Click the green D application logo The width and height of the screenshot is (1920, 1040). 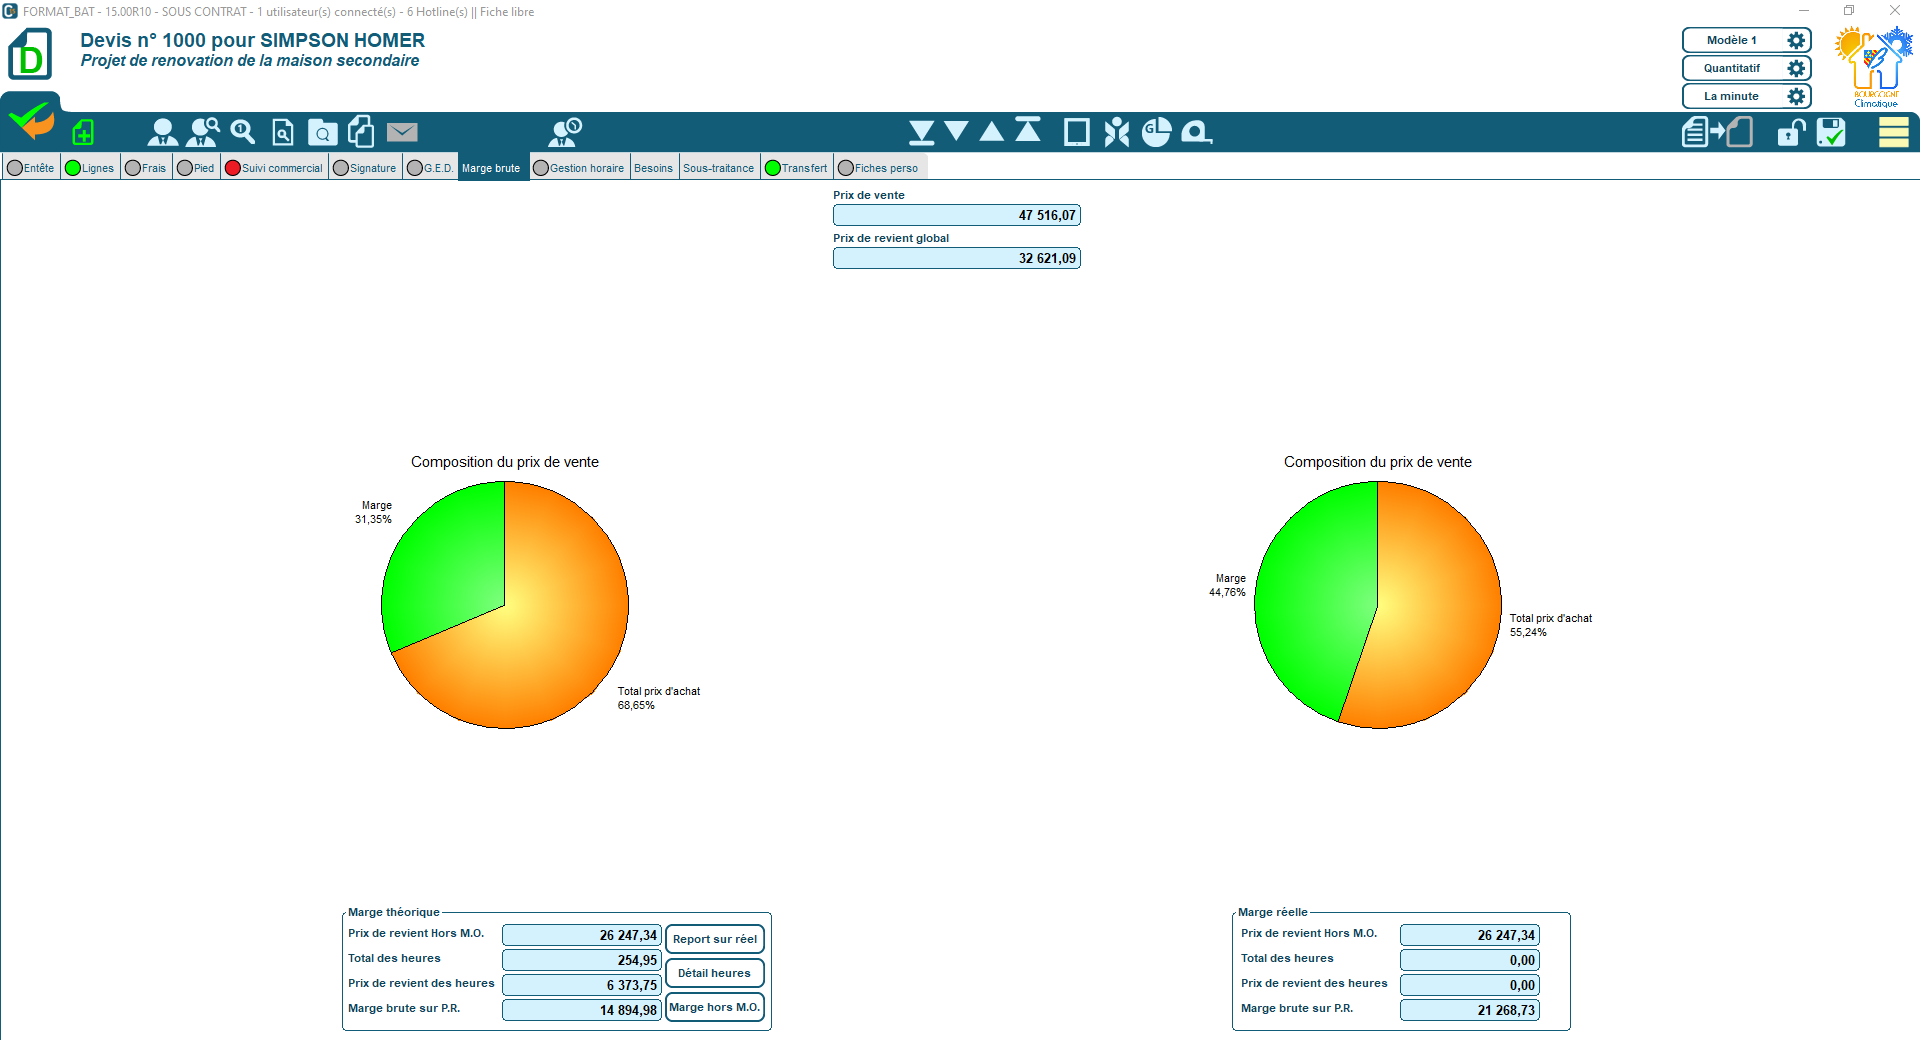click(30, 55)
